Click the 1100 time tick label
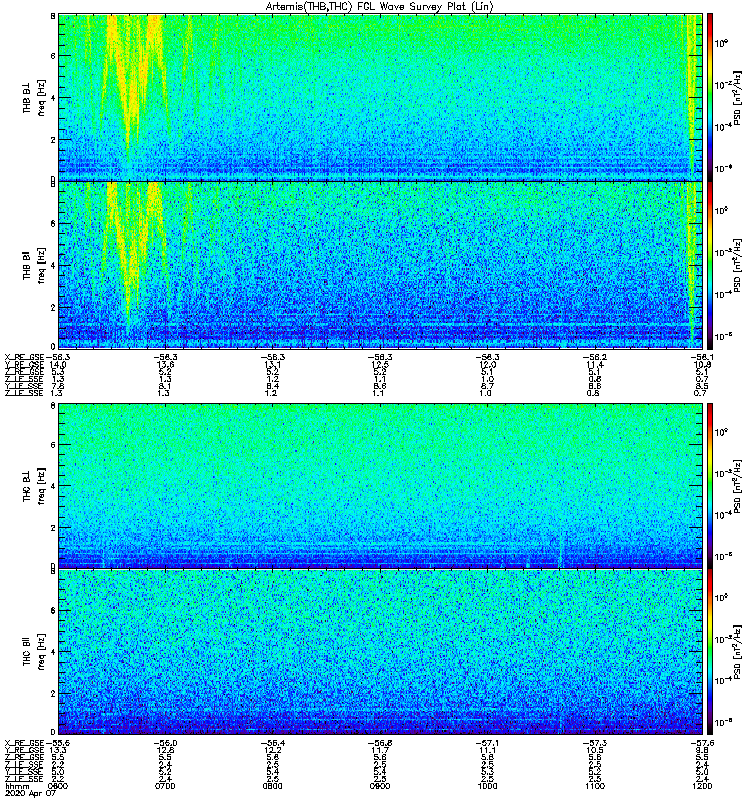750x800 pixels. tap(595, 786)
